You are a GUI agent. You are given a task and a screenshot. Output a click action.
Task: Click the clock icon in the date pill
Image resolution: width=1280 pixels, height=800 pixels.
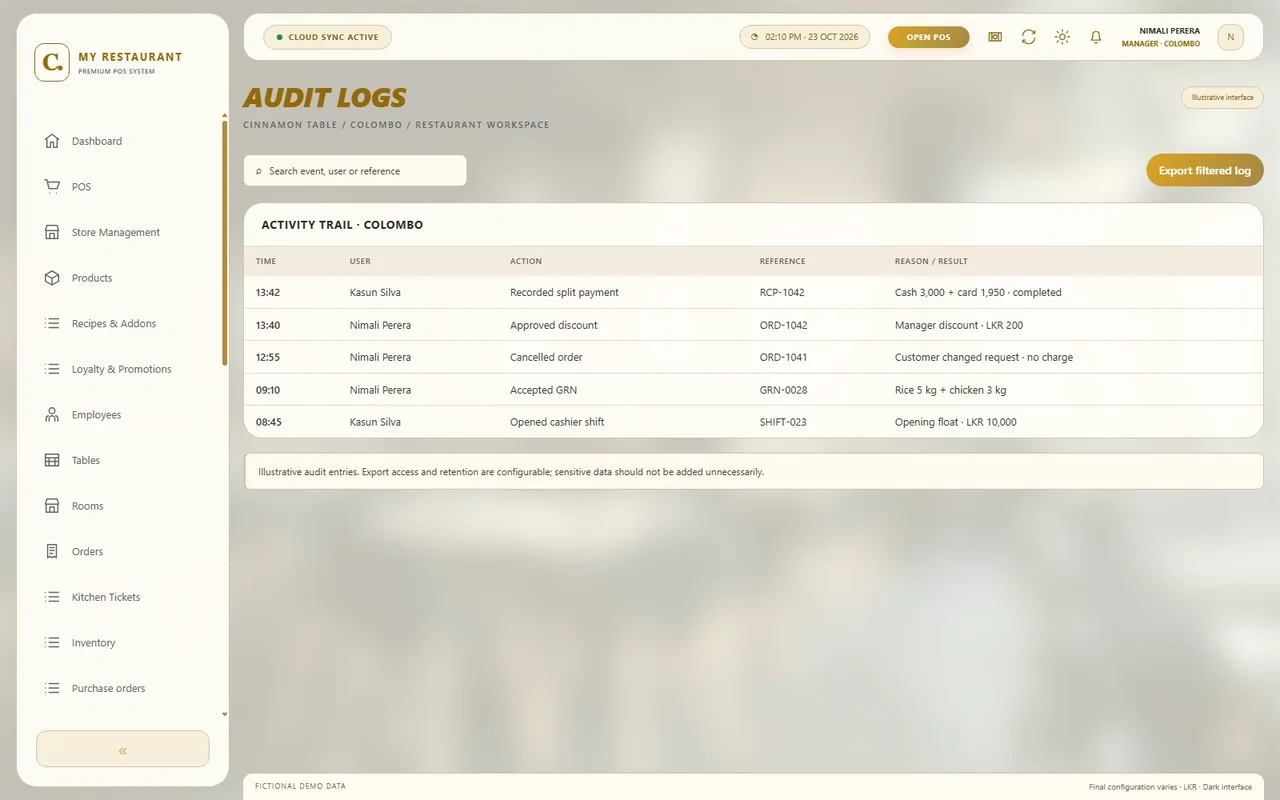point(755,37)
